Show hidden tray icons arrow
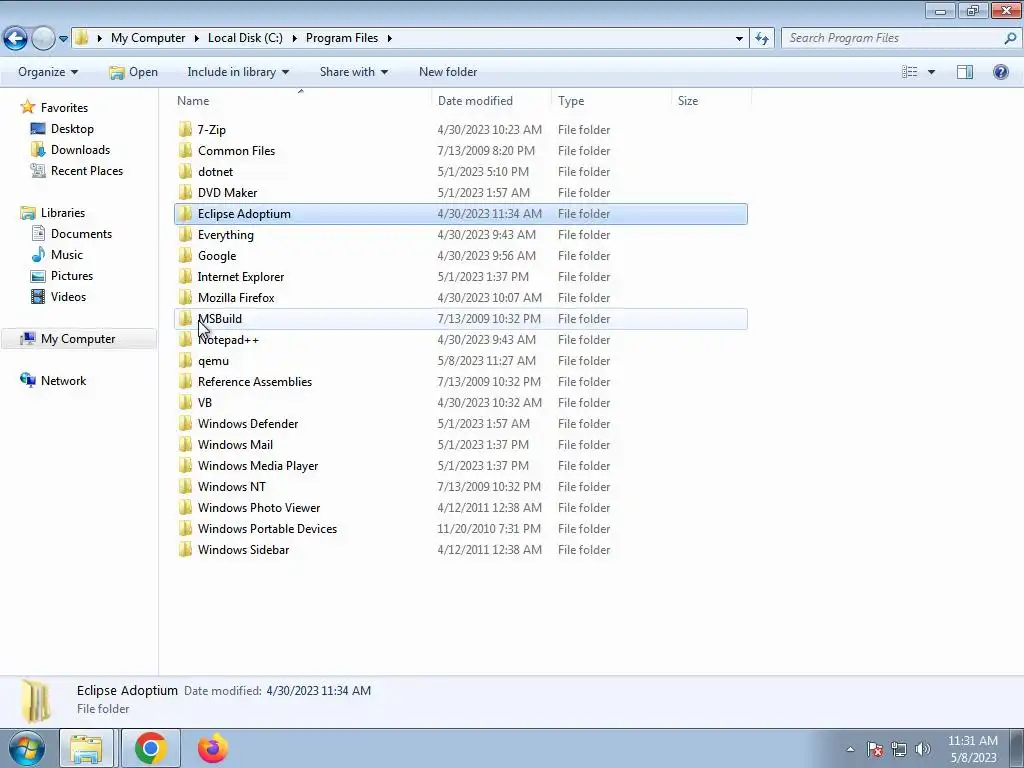The height and width of the screenshot is (768, 1024). pos(850,748)
